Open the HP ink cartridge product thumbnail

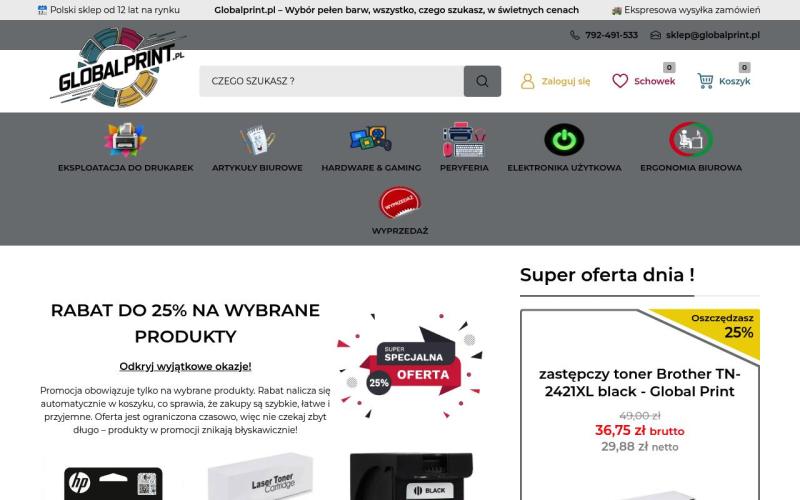(x=113, y=481)
